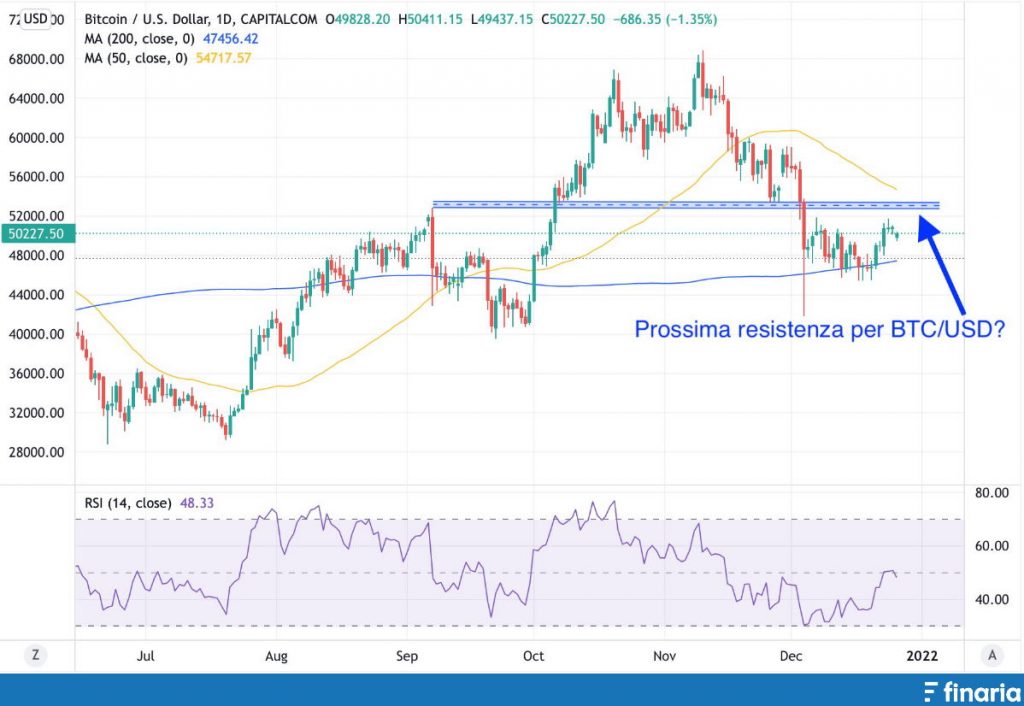Click the 32000.00 price axis label
This screenshot has width=1024, height=706.
tap(37, 413)
